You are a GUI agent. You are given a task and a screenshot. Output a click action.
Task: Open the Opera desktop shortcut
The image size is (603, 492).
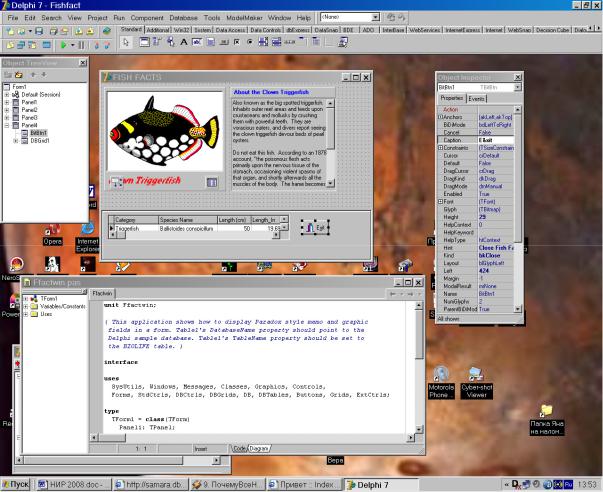[52, 235]
